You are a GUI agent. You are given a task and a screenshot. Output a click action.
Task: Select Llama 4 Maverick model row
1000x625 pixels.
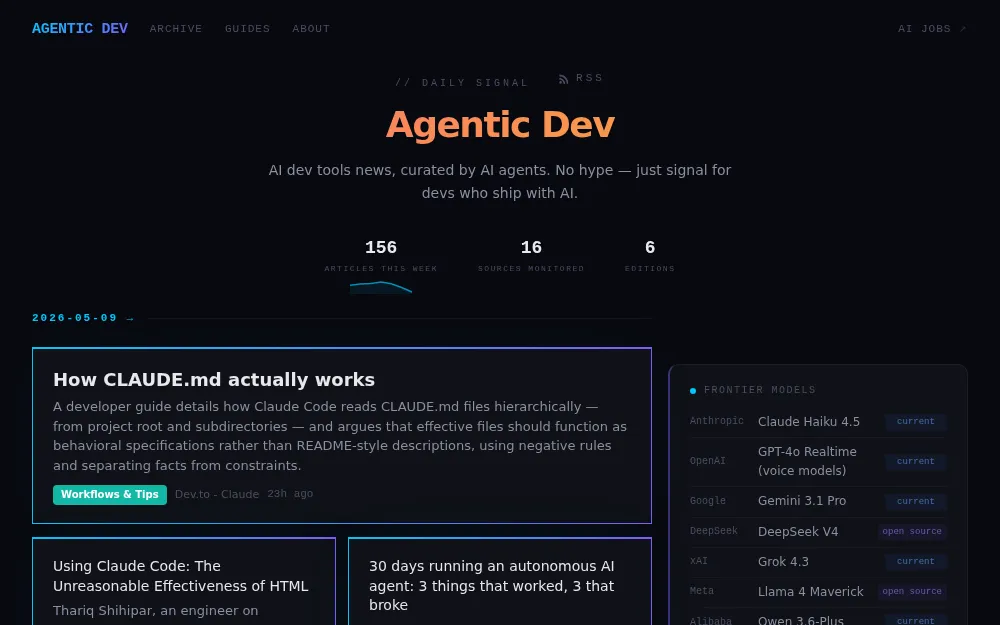818,592
